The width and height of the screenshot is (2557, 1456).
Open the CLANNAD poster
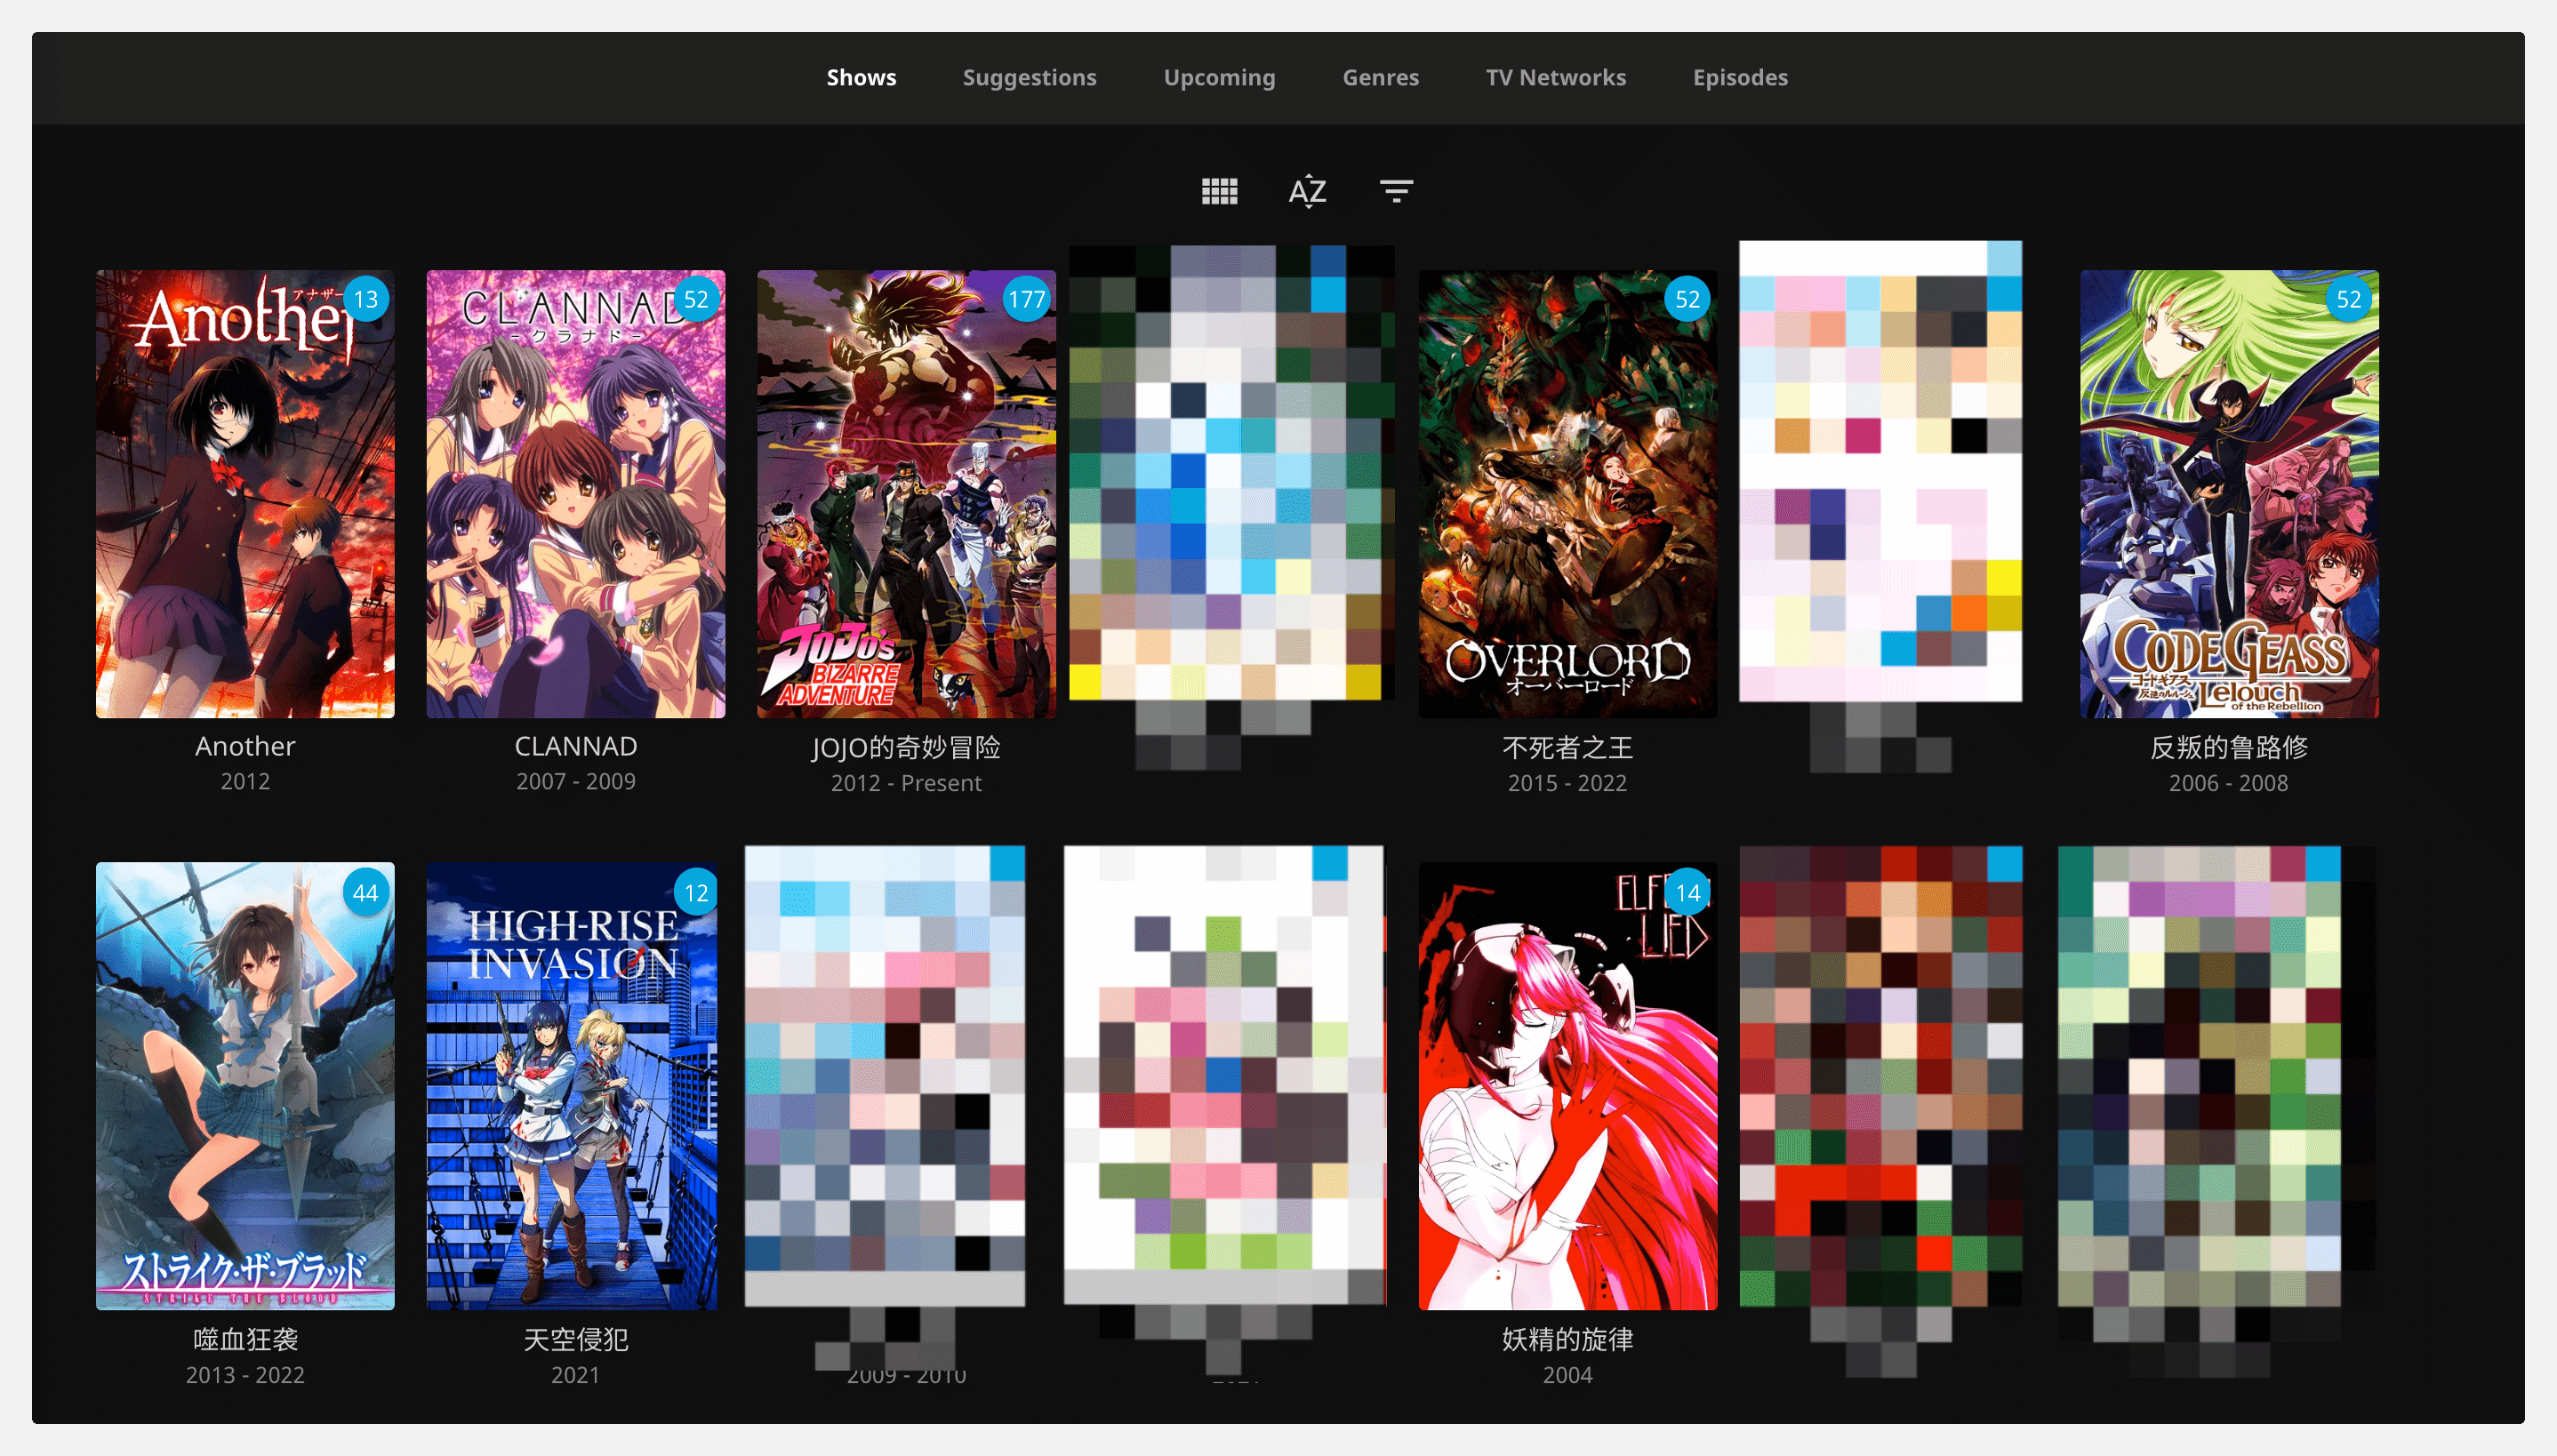point(576,494)
